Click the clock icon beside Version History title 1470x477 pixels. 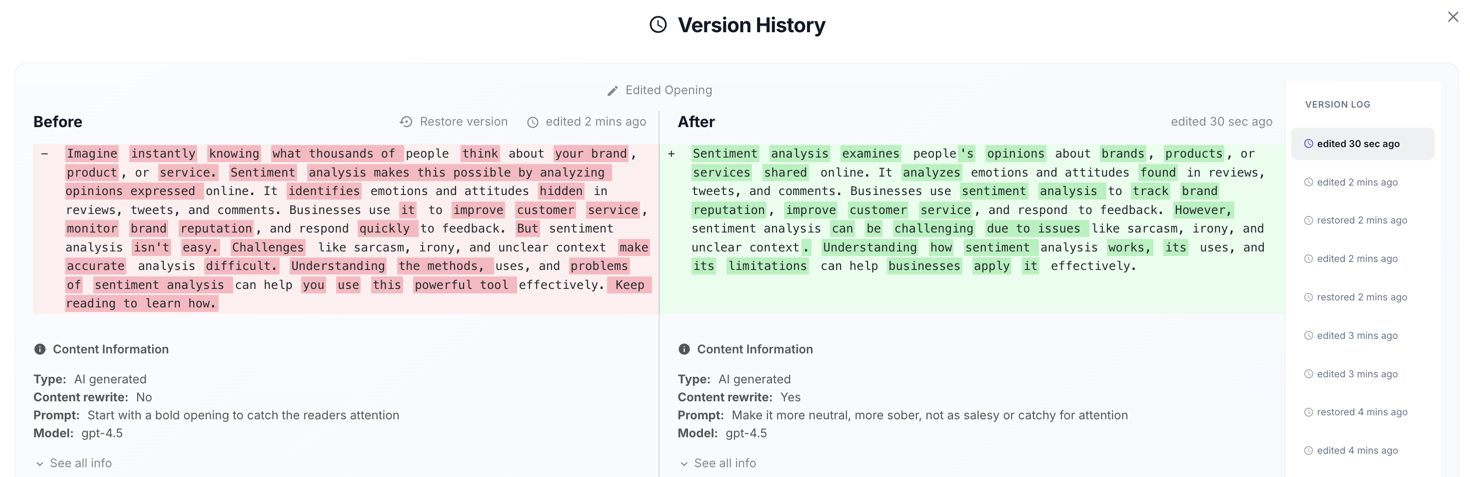click(x=658, y=25)
